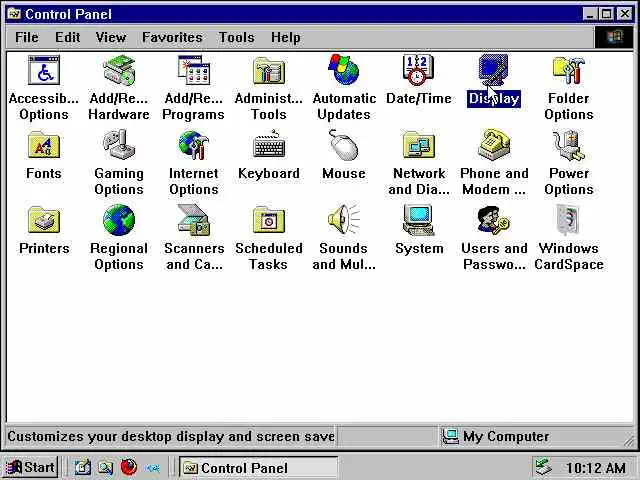Open the Help menu
Screen dimensions: 640x480
tap(286, 38)
